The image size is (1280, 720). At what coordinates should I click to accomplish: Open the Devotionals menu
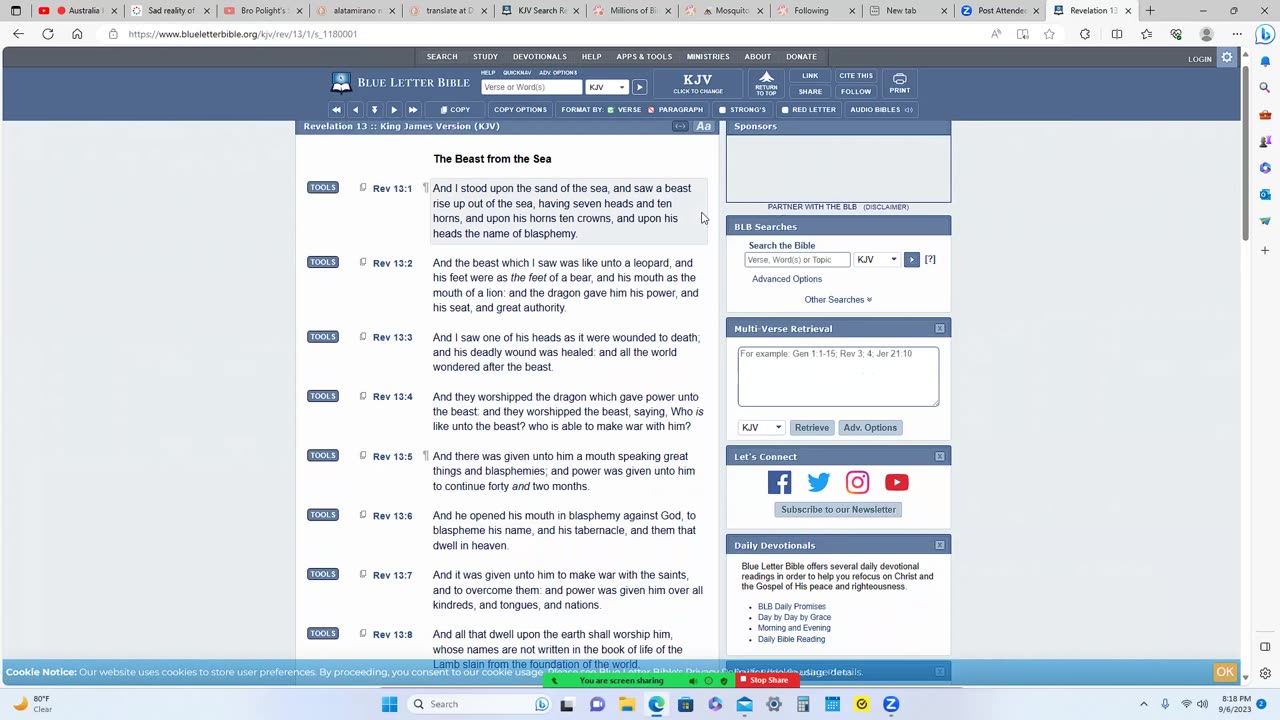pyautogui.click(x=540, y=56)
